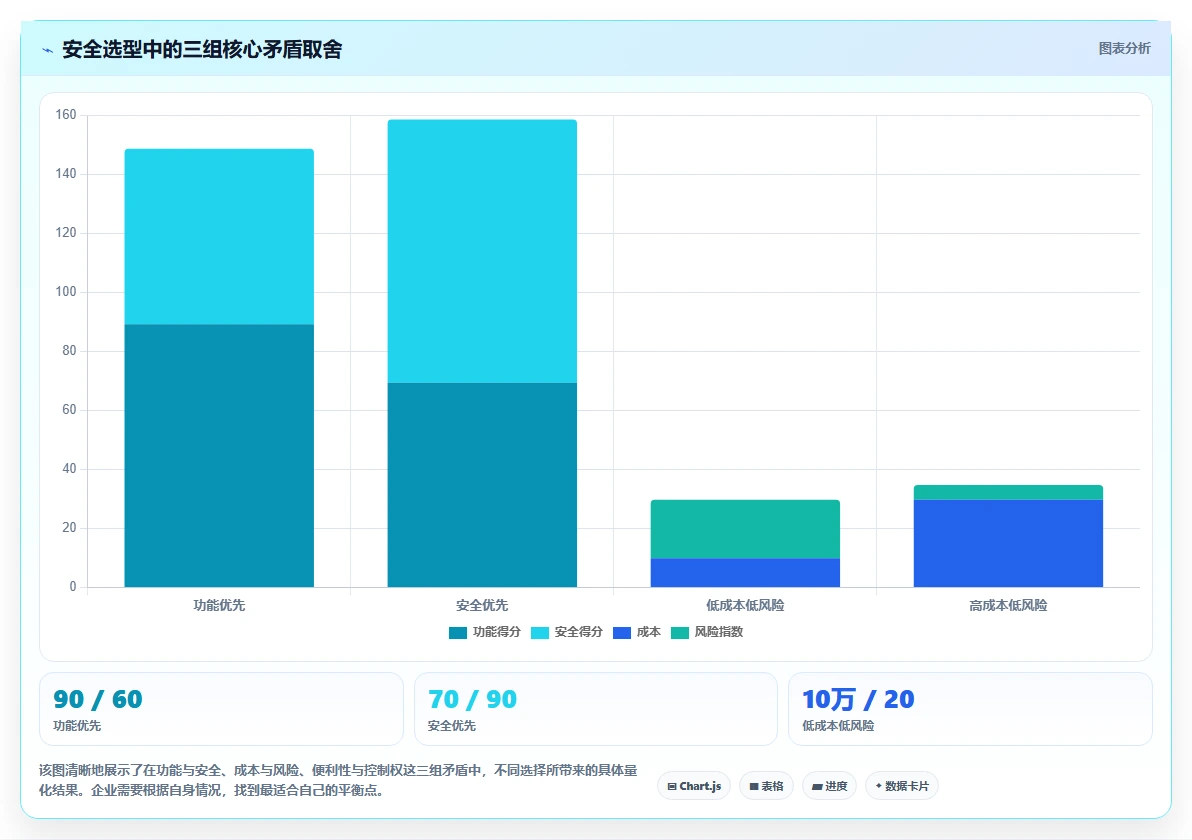Click the blue 成本 segment of 低成本低风险 bar
The width and height of the screenshot is (1192, 840).
pos(745,572)
